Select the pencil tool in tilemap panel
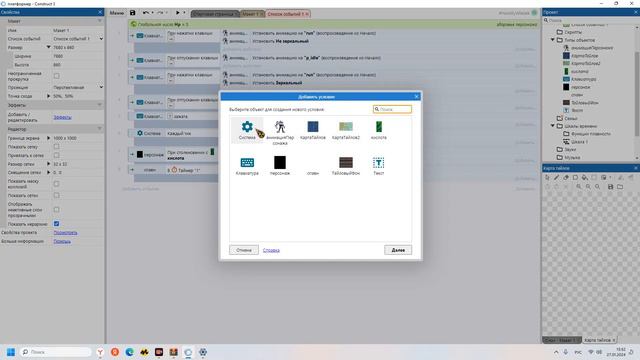This screenshot has height=360, width=640. tap(556, 178)
